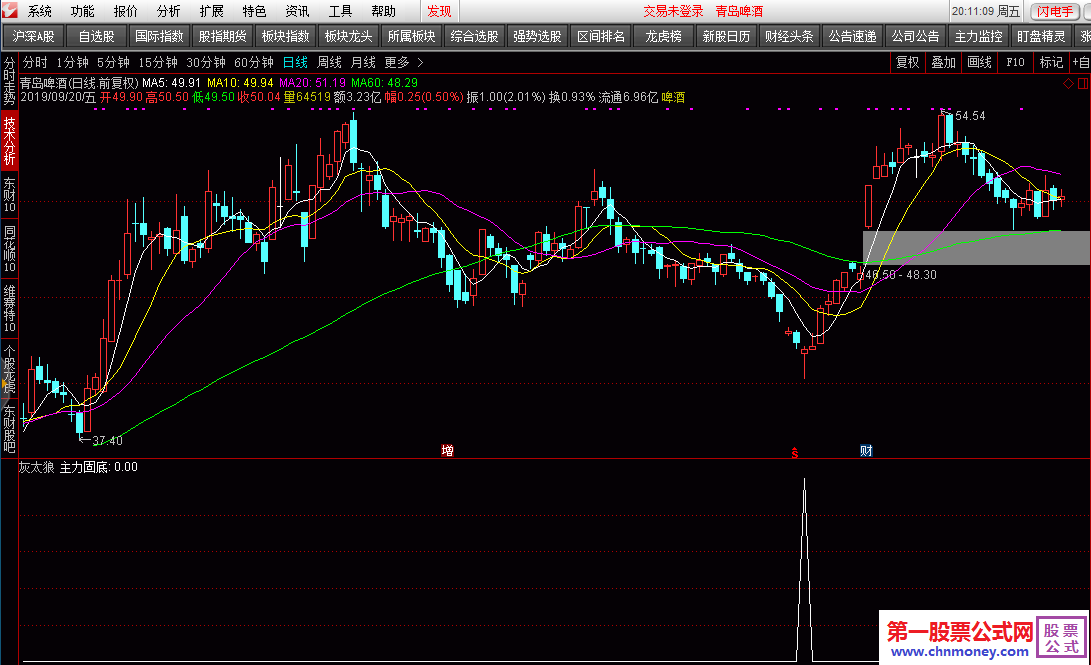Click the 综合选股 toolbar button
The height and width of the screenshot is (665, 1091).
(x=475, y=36)
